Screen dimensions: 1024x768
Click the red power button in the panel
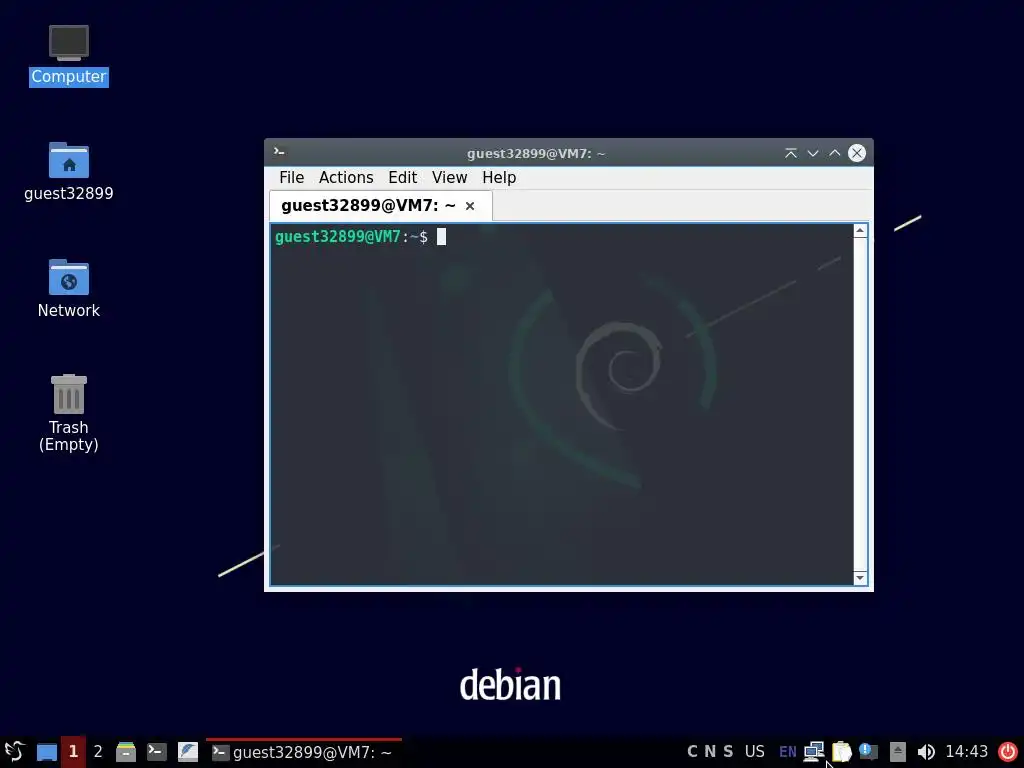[x=1008, y=752]
